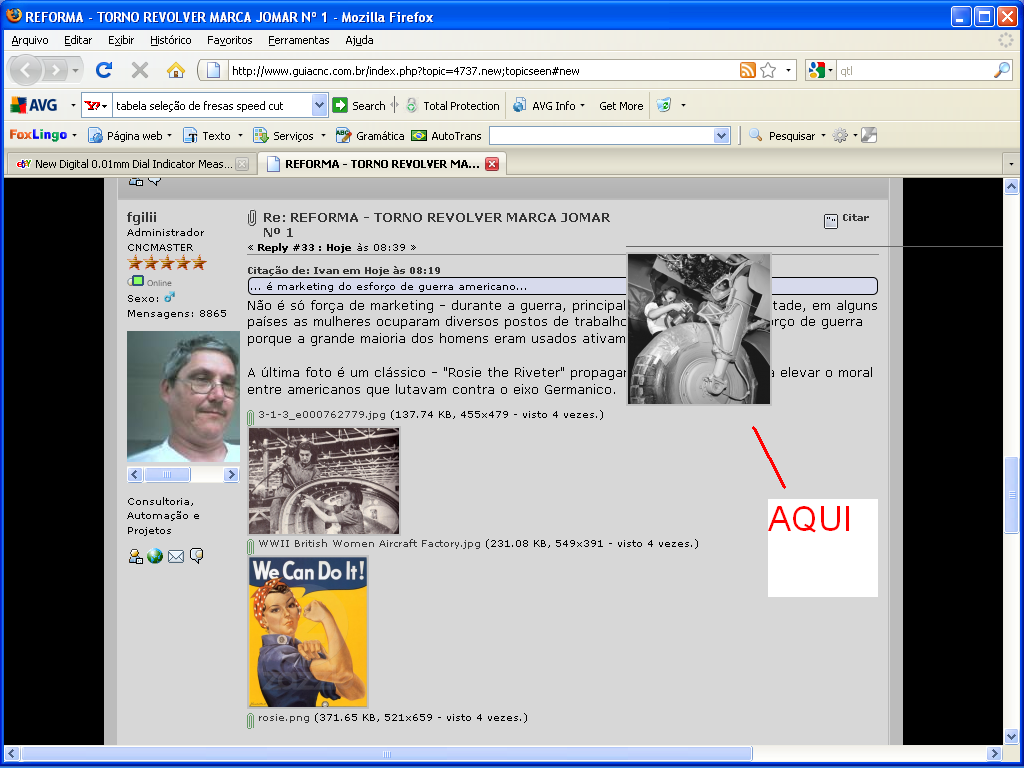
Task: Open the AVG Info menu
Action: click(x=549, y=105)
